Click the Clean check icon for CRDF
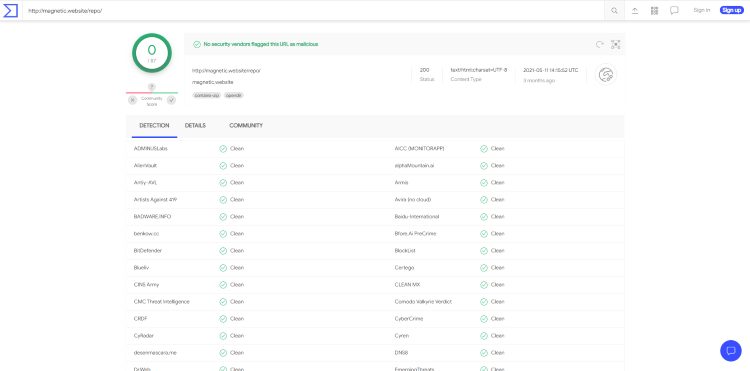This screenshot has width=750, height=371. (x=223, y=318)
